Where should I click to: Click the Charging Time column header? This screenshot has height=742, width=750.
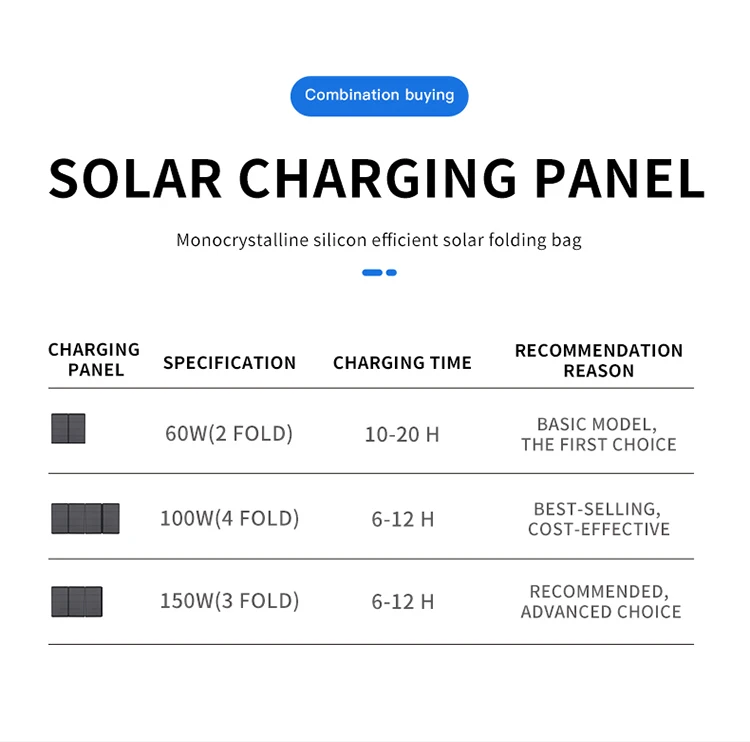[x=402, y=363]
